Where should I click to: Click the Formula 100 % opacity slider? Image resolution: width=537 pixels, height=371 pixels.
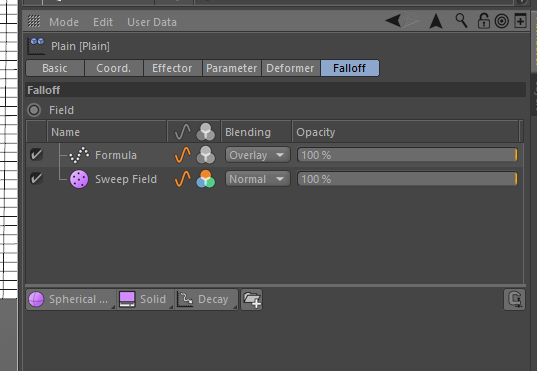[407, 155]
